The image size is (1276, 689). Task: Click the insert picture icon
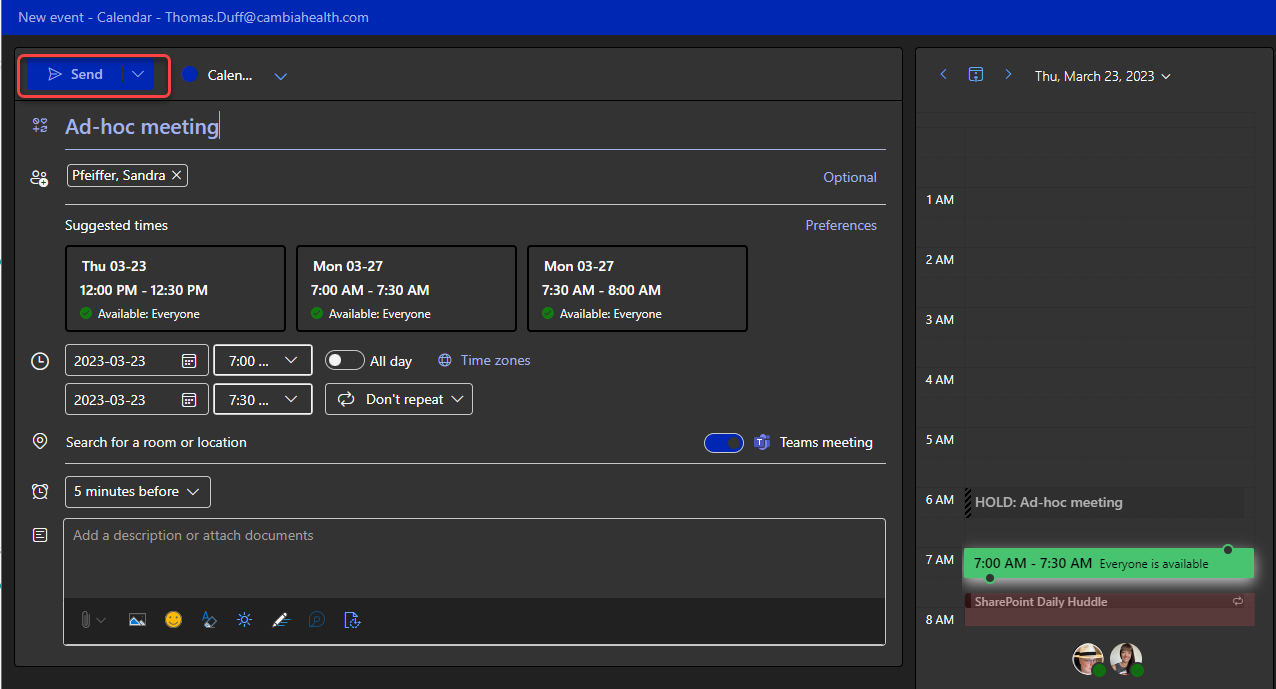[138, 620]
